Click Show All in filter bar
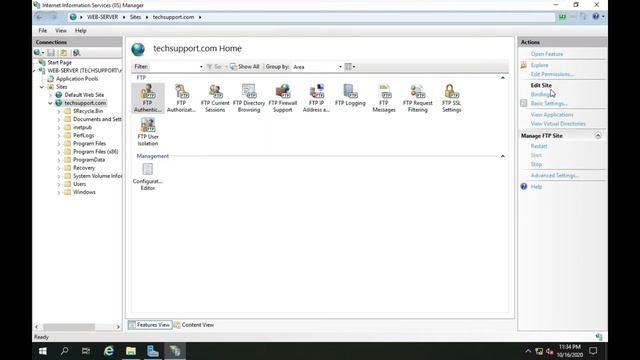 244,67
